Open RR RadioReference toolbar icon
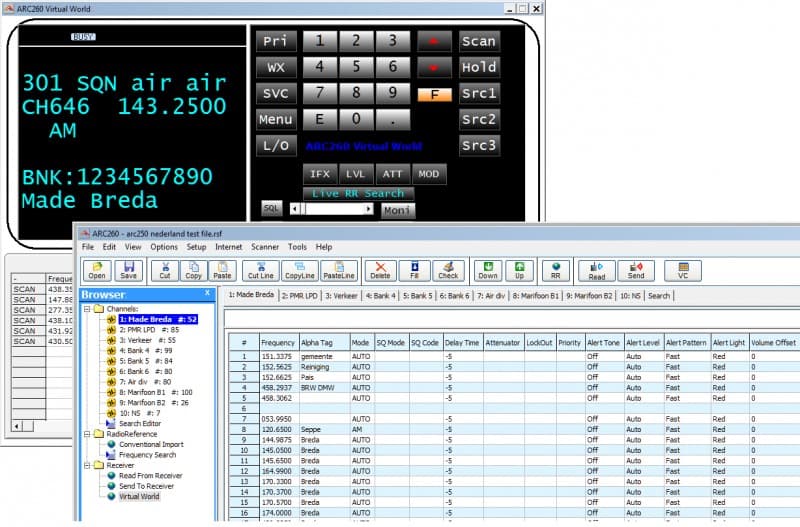 (556, 270)
